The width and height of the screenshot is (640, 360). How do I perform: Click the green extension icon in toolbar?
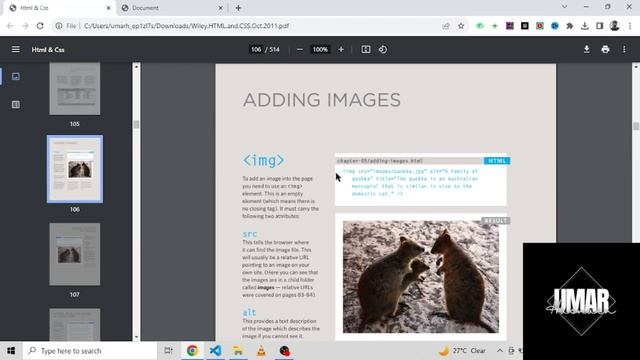click(x=480, y=26)
